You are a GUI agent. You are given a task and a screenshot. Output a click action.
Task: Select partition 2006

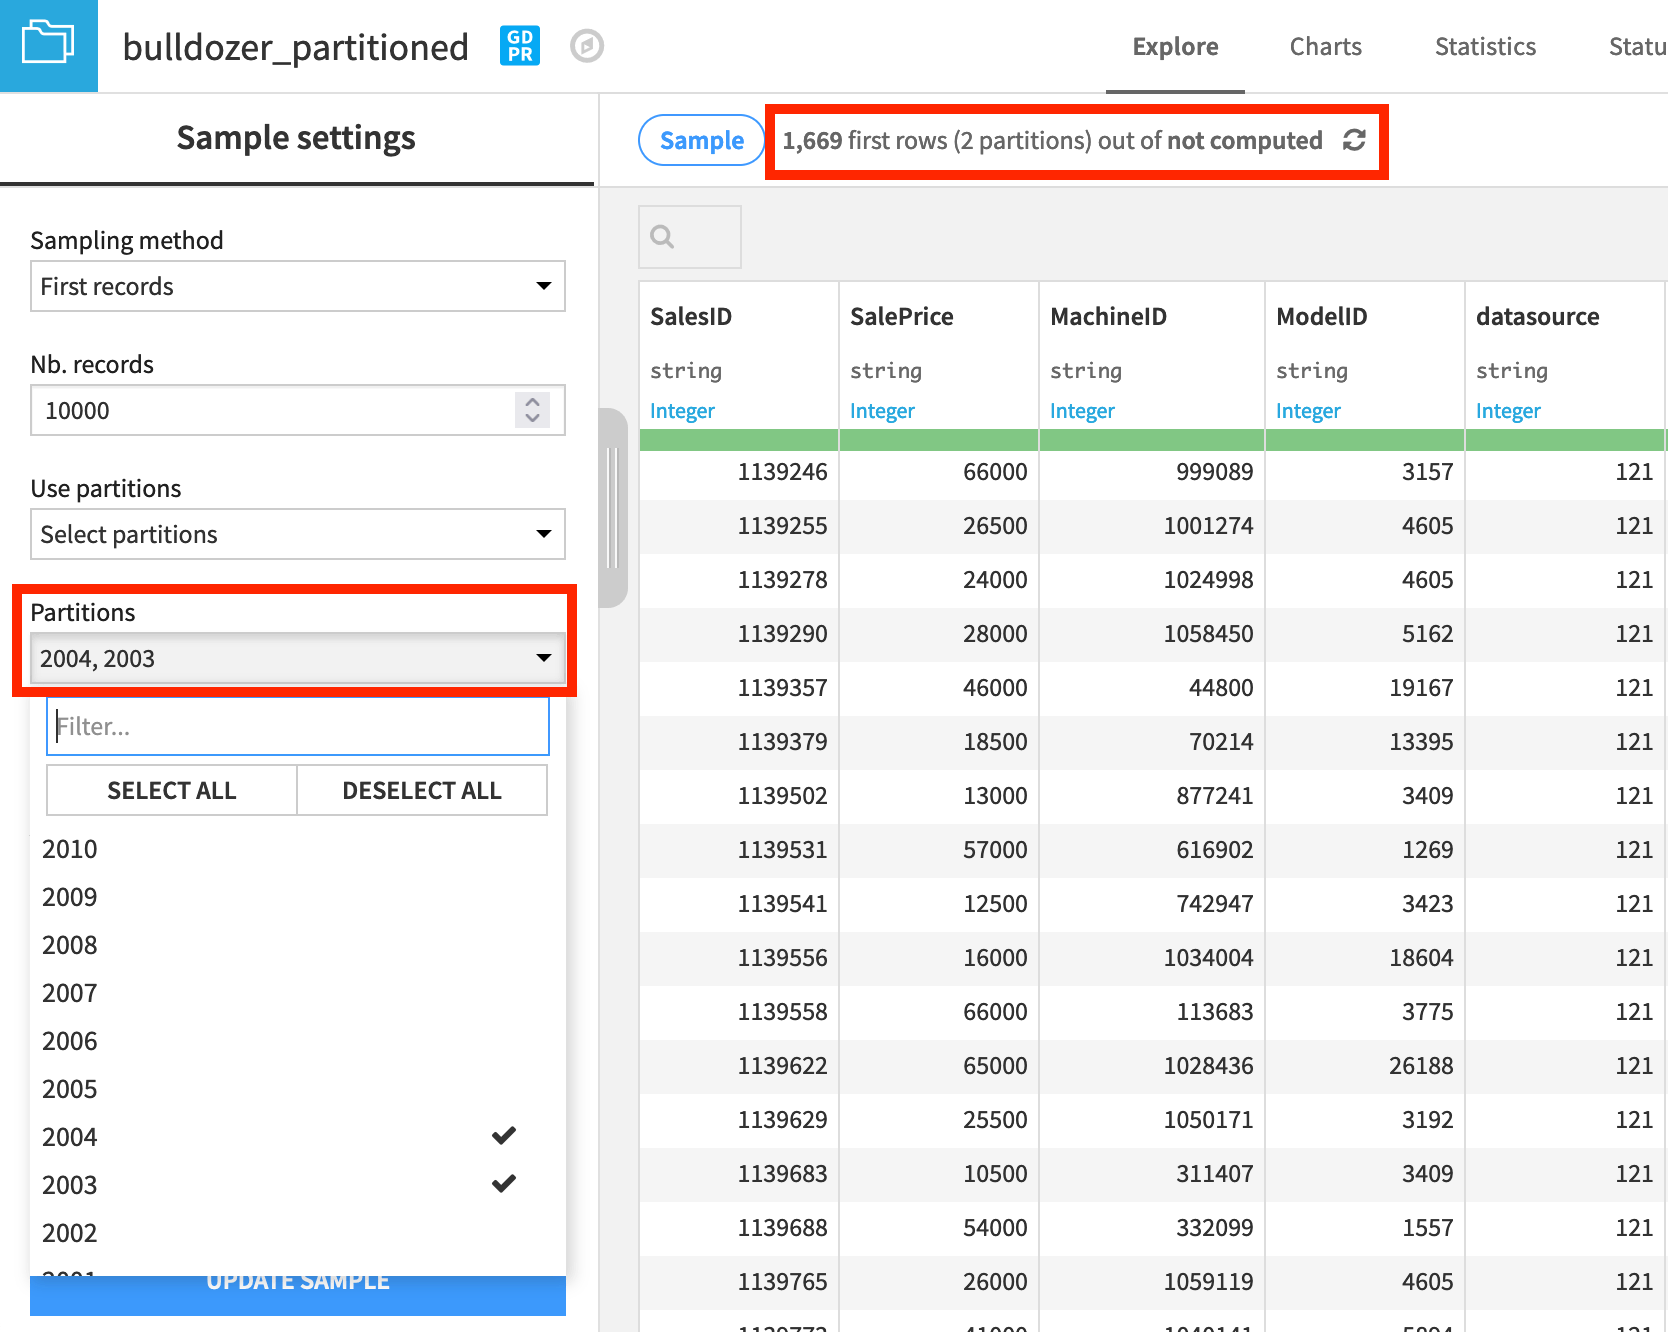[x=298, y=1041]
